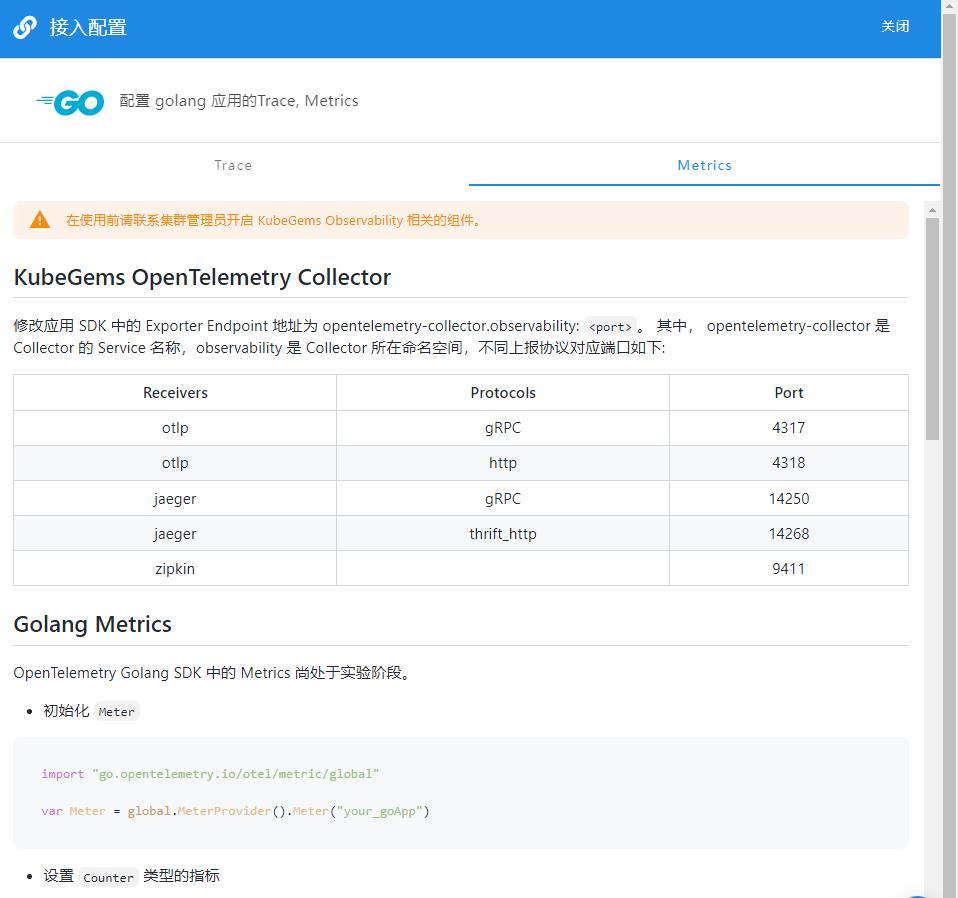Click the Golang Metrics heading
Viewport: 958px width, 898px height.
point(92,624)
